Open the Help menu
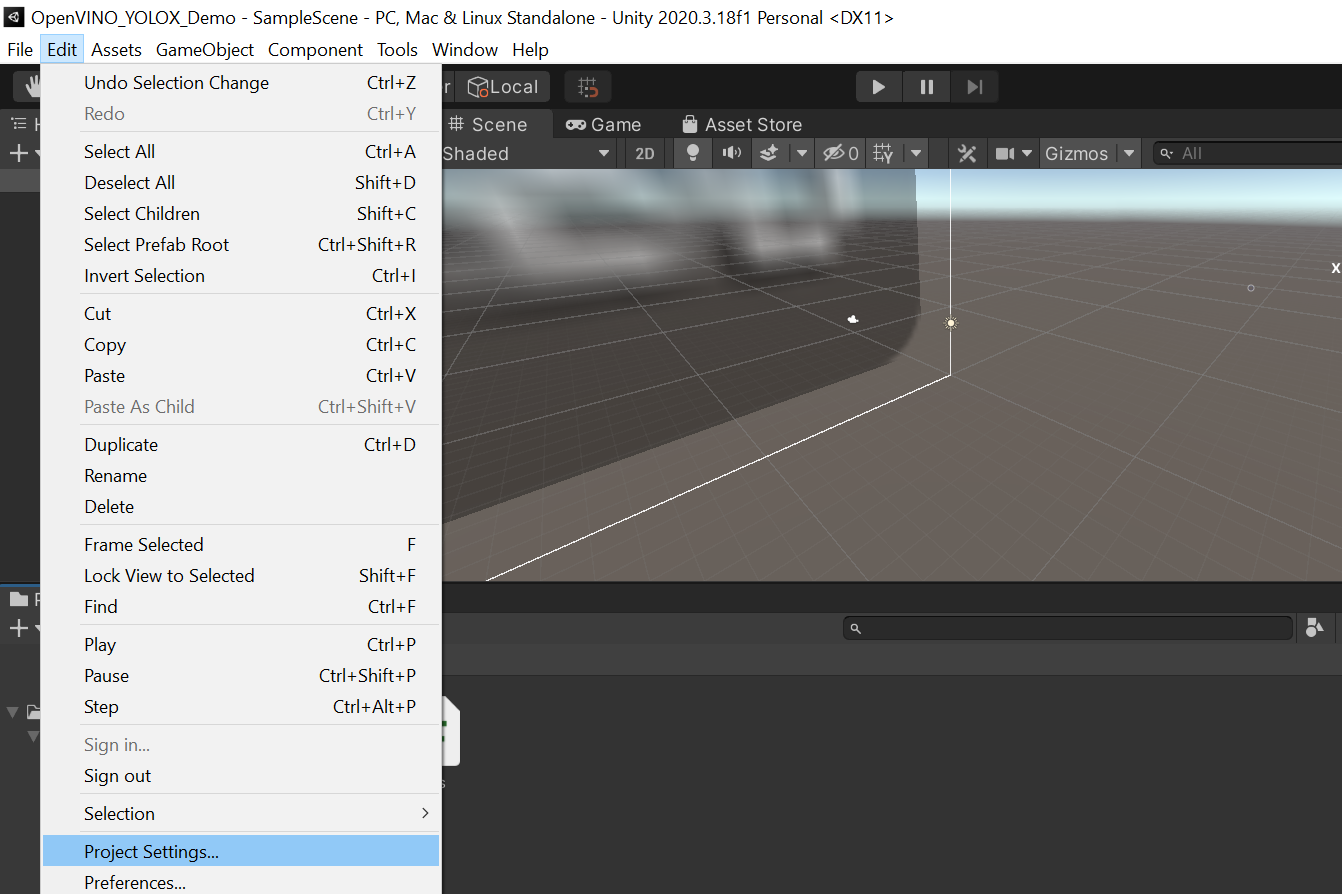The height and width of the screenshot is (894, 1342). point(530,49)
